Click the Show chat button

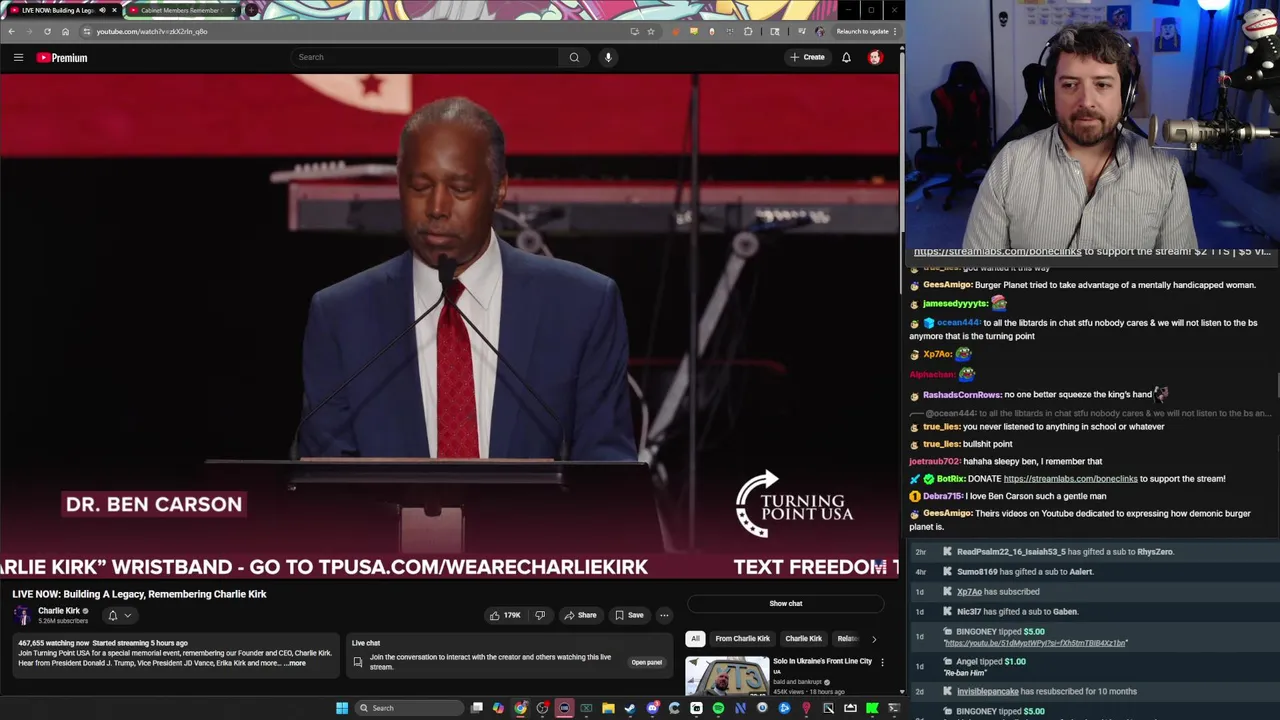click(x=786, y=603)
